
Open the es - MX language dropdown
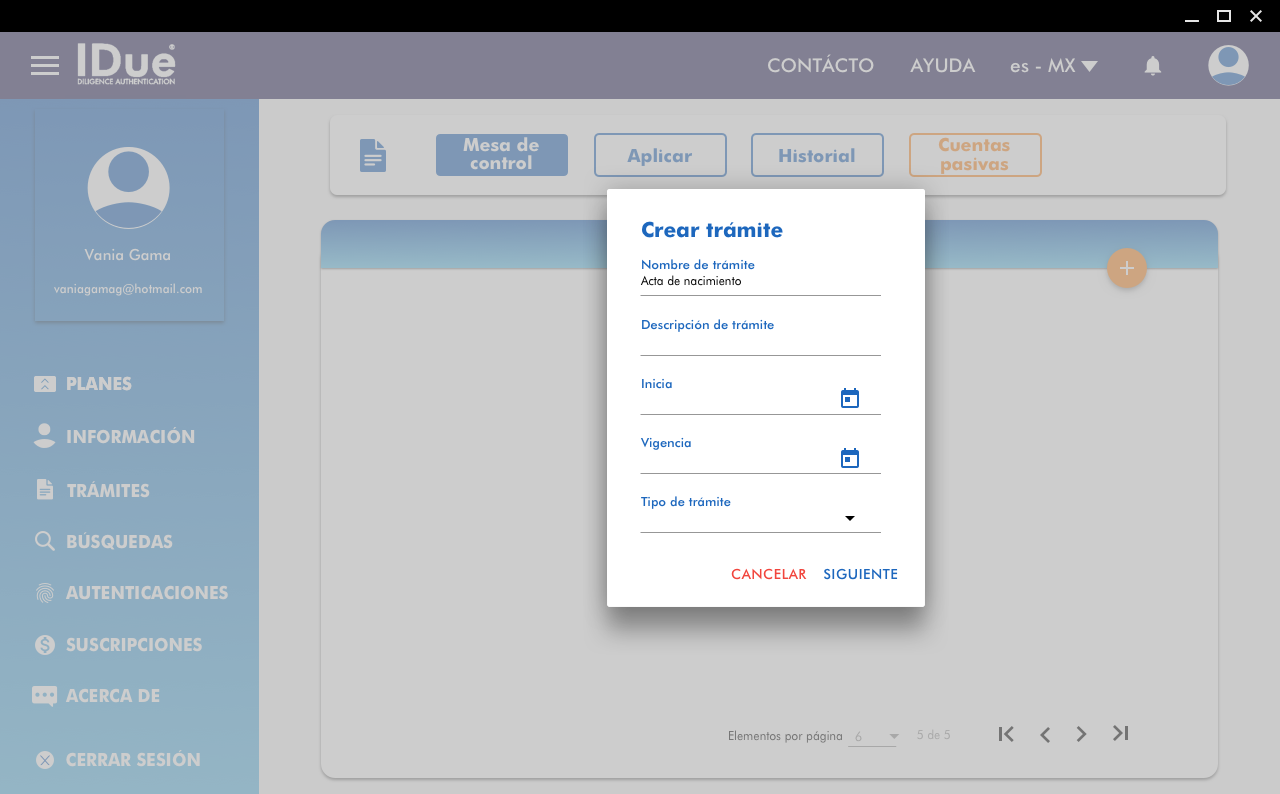point(1053,66)
